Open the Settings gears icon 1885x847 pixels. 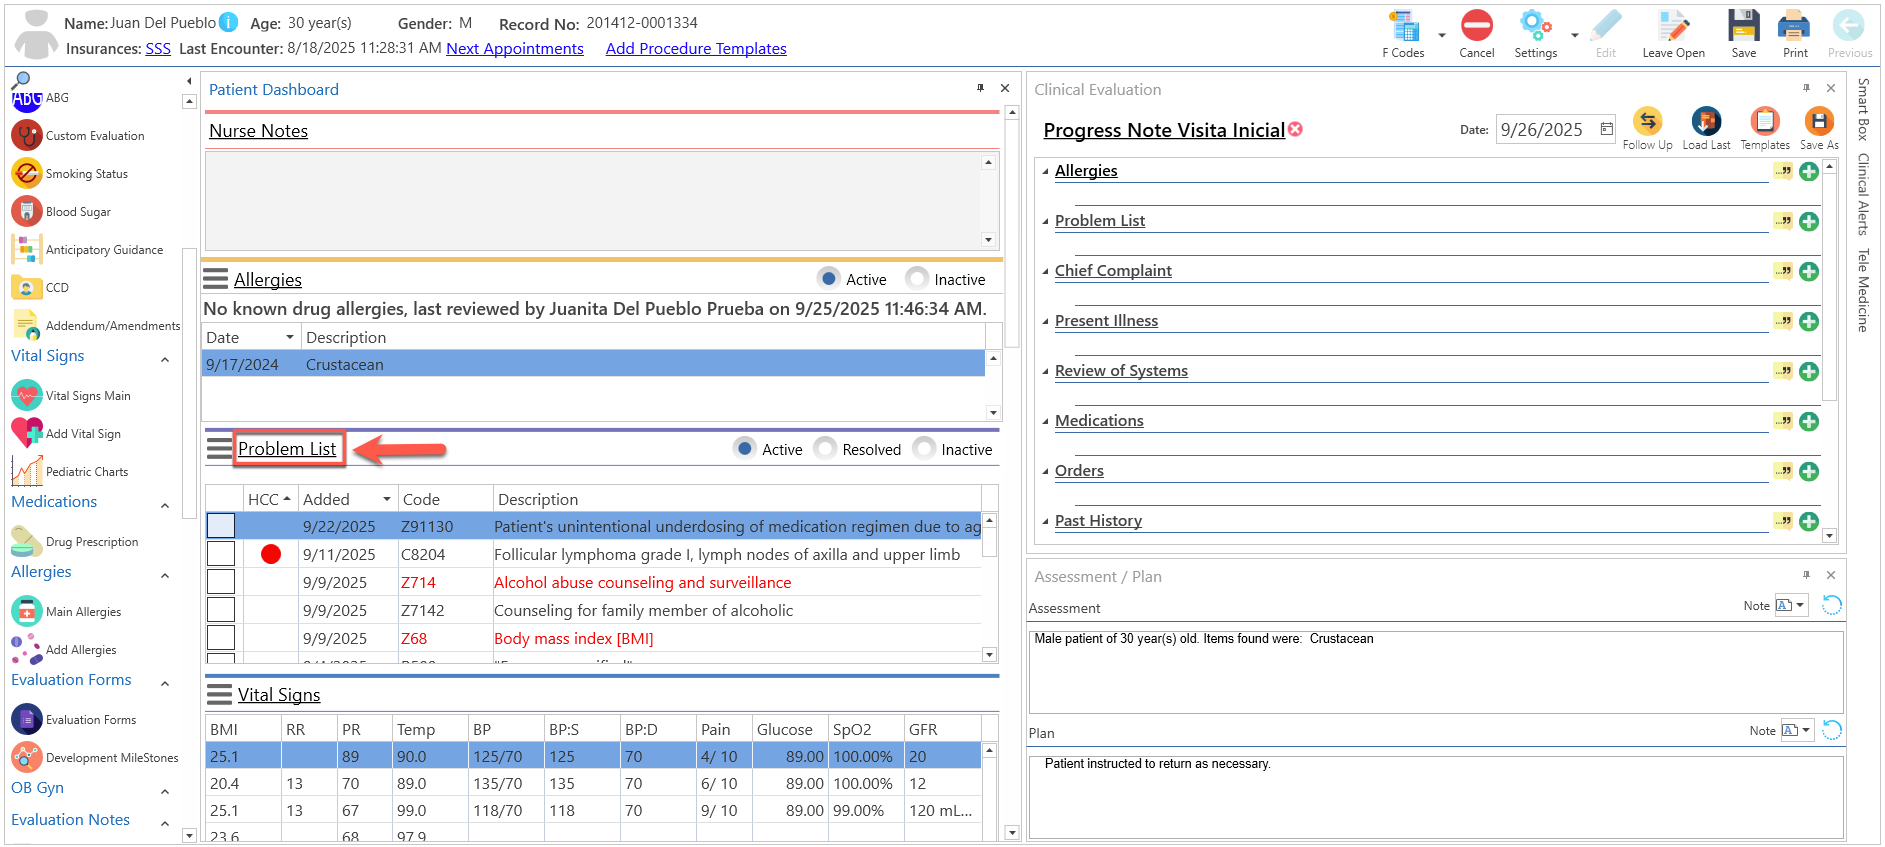tap(1535, 26)
